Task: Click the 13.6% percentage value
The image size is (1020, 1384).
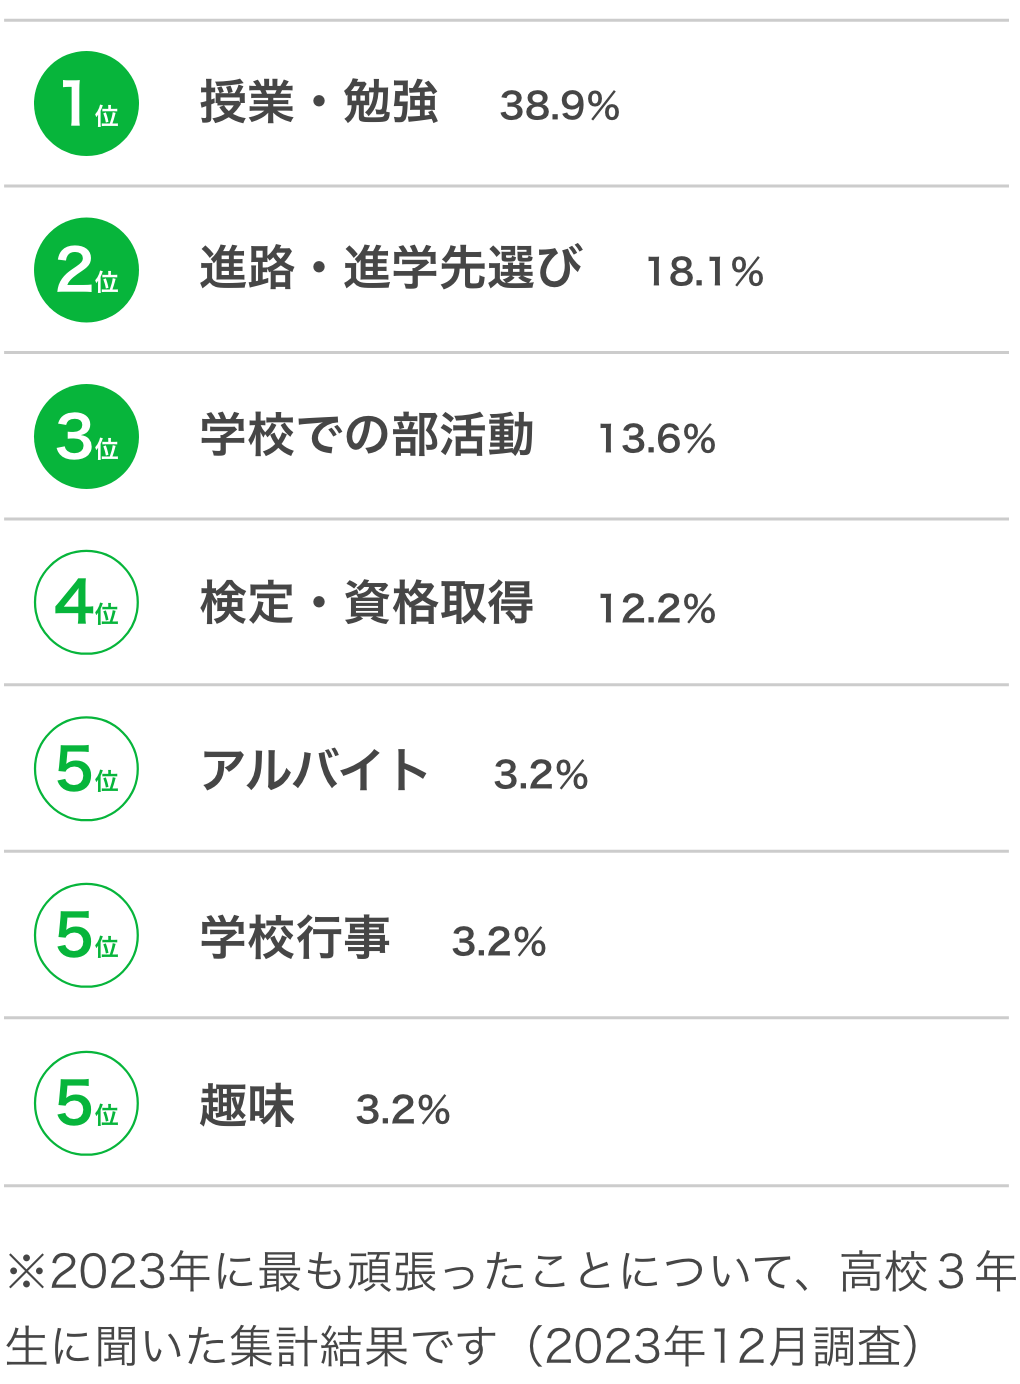Action: 657,439
